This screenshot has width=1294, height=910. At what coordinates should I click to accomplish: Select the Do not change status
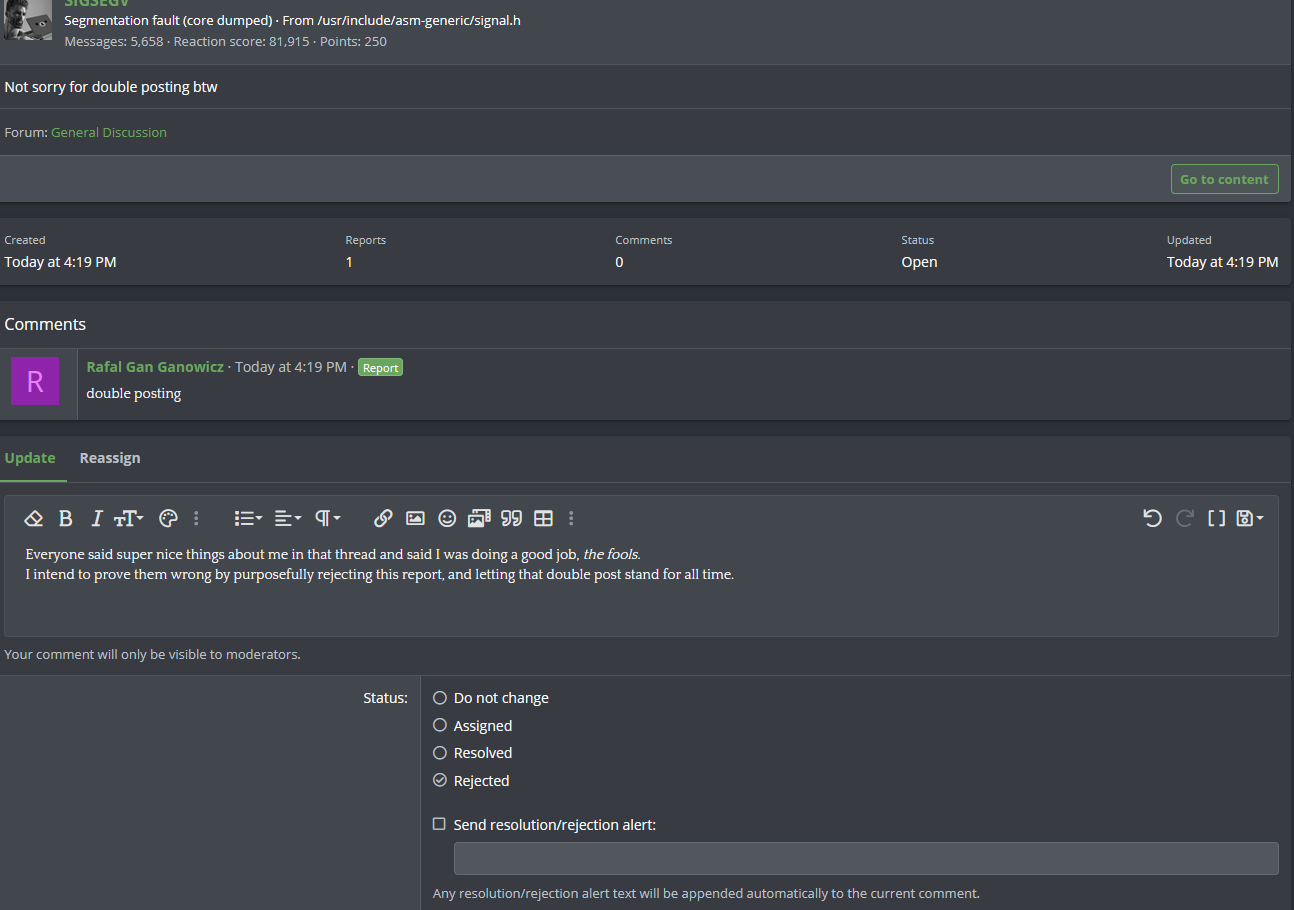[440, 698]
